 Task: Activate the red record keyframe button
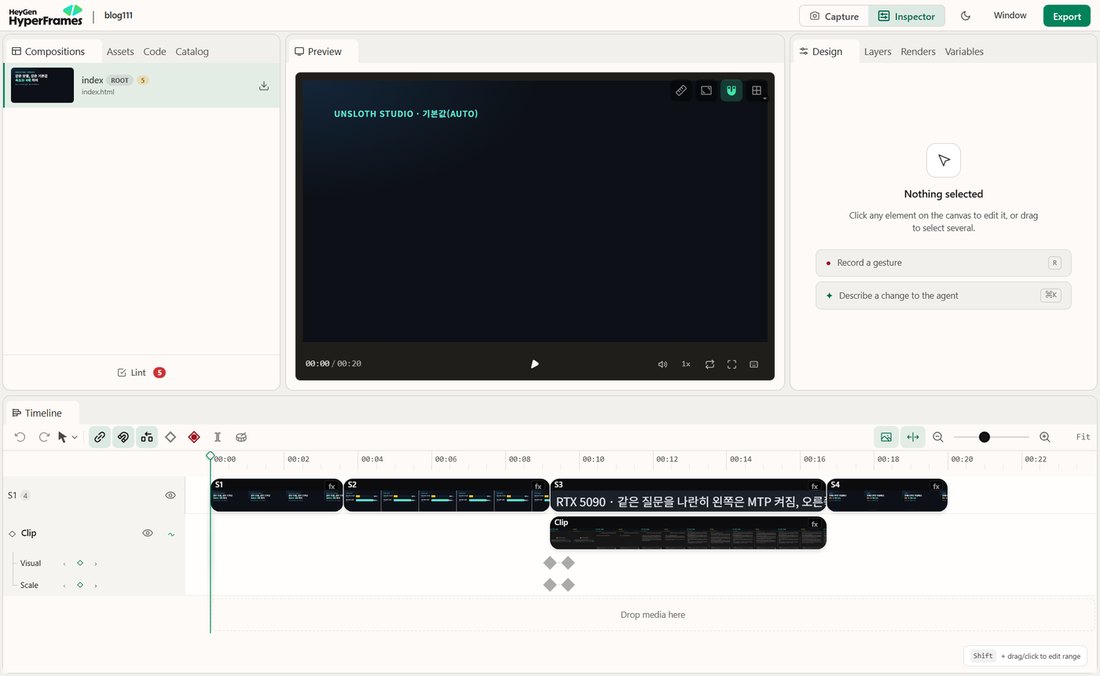(194, 437)
